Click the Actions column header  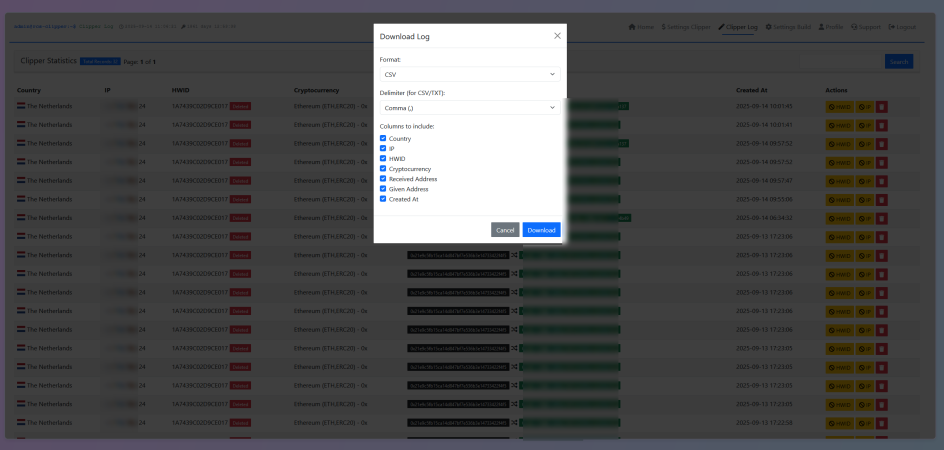[x=836, y=90]
